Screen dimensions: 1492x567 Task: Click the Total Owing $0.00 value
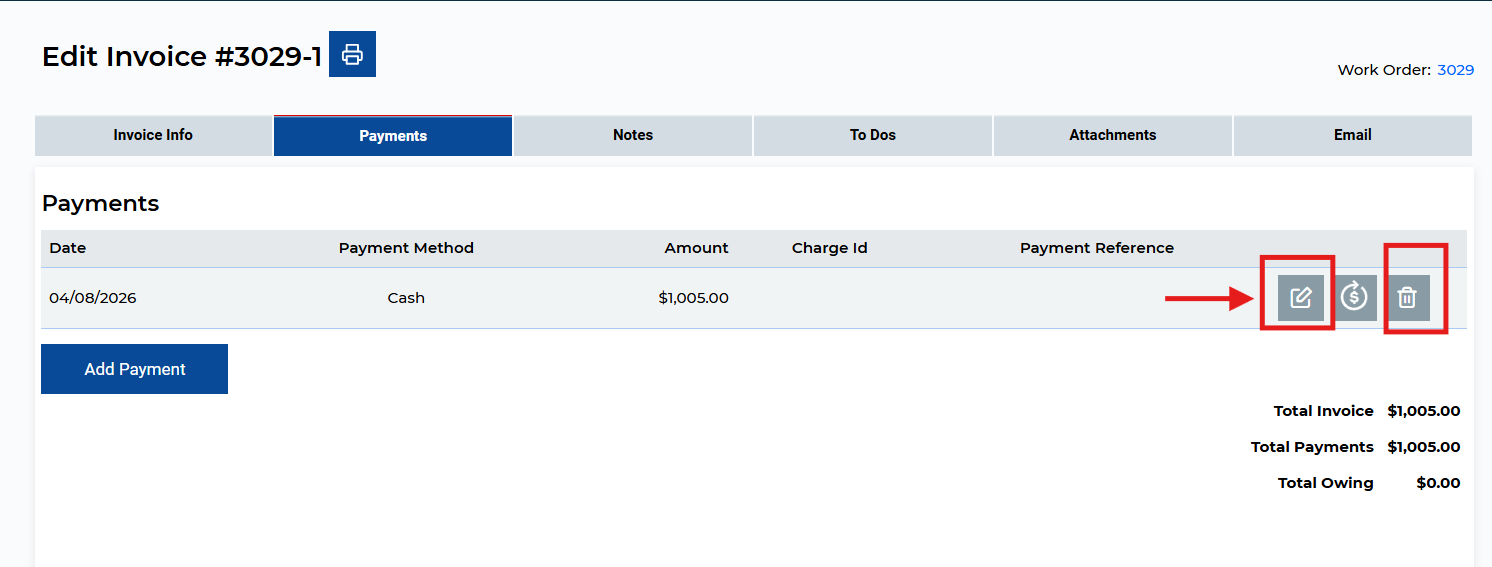[1438, 483]
